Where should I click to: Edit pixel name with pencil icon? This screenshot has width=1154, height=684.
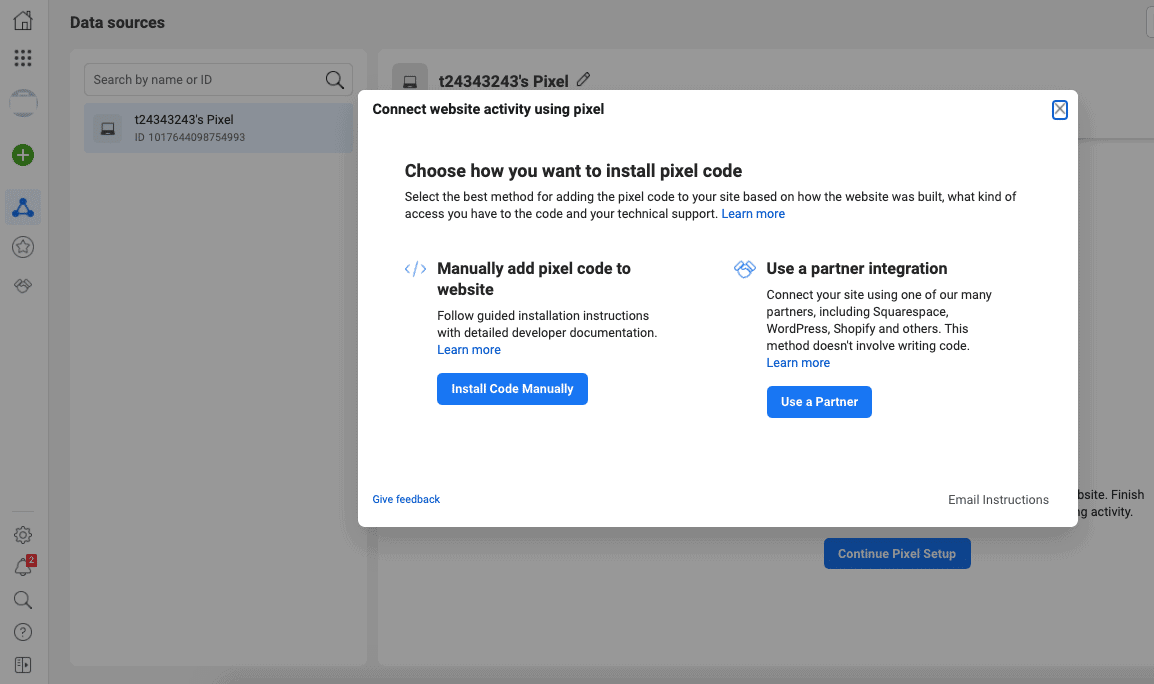coord(584,80)
